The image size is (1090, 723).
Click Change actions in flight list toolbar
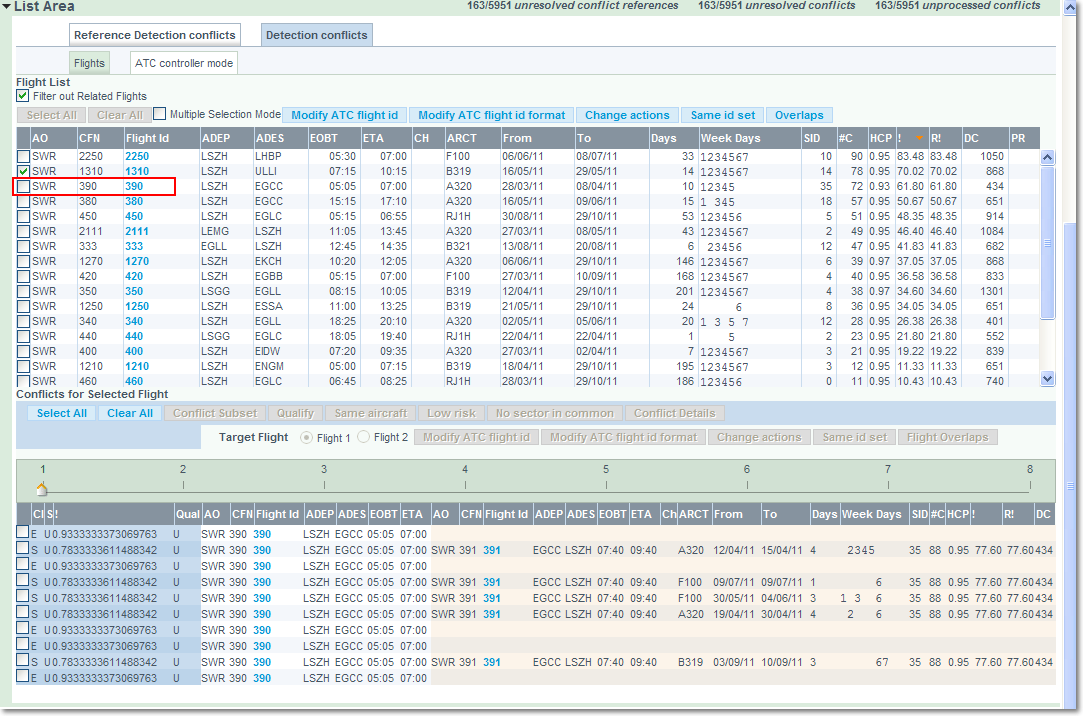pyautogui.click(x=627, y=115)
